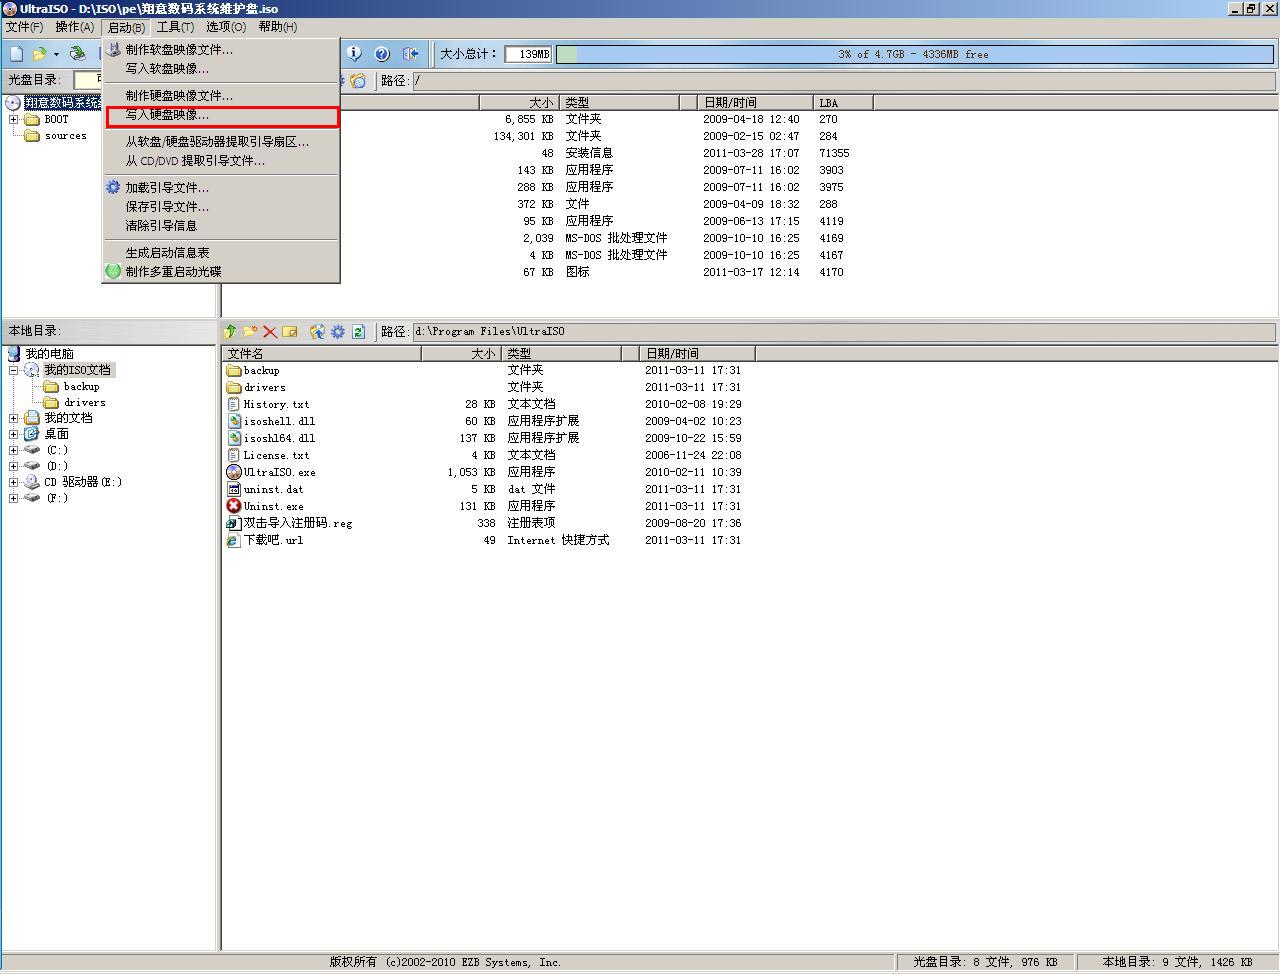Expand the 桌面 tree node
Screen dimensions: 1280x974
pos(14,434)
